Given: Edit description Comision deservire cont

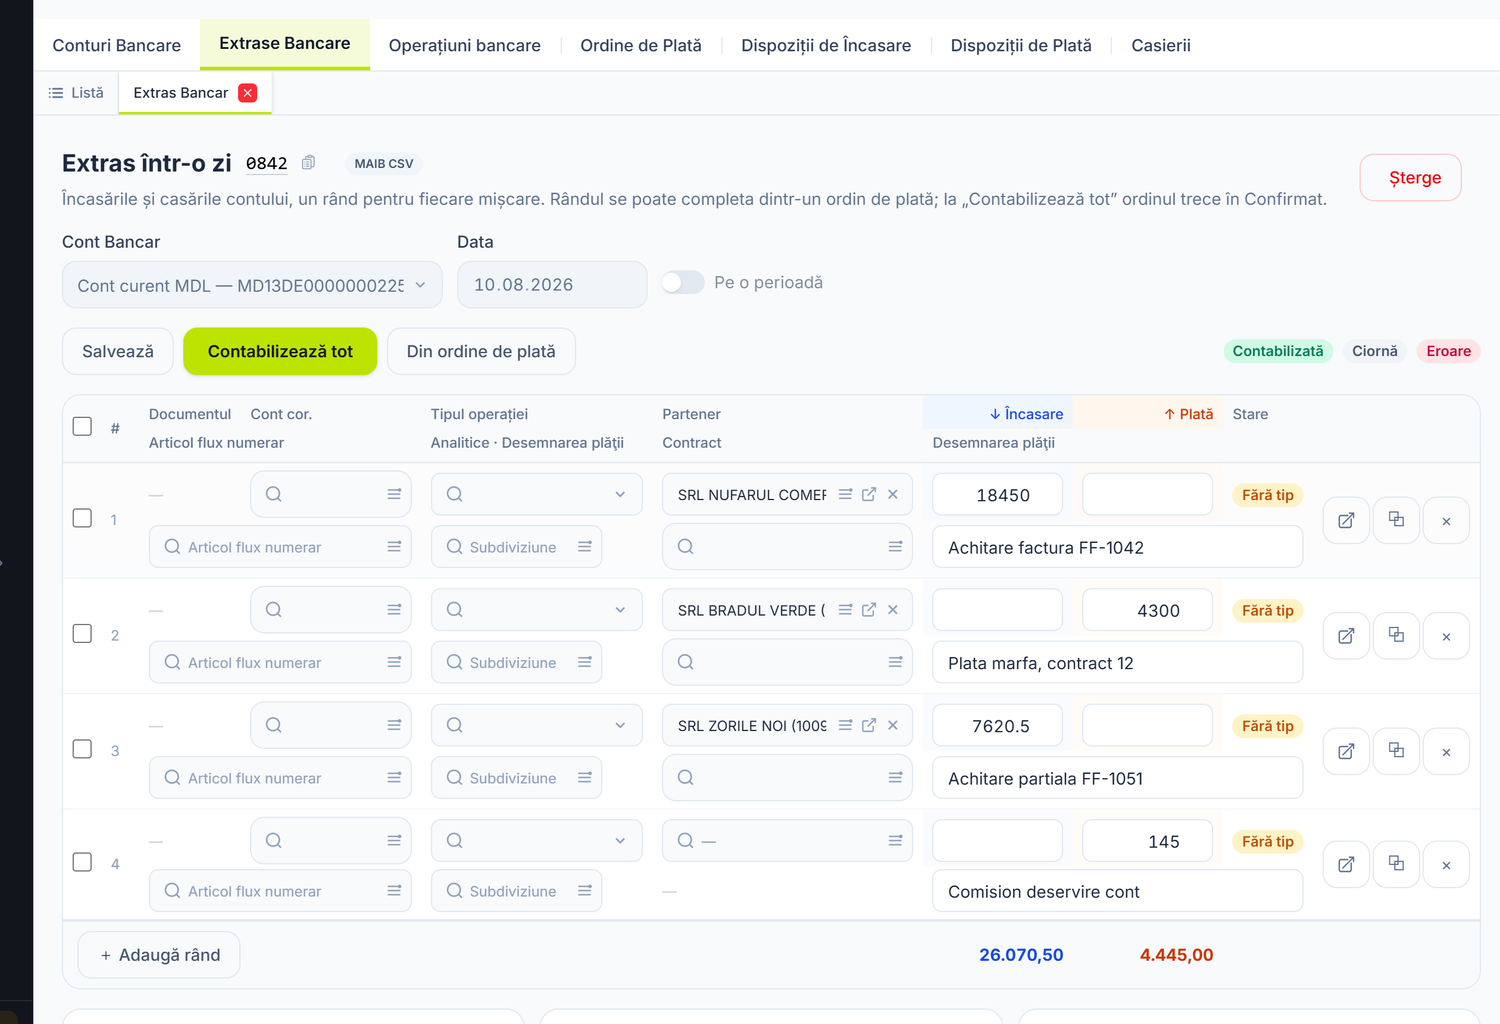Looking at the screenshot, I should point(1117,891).
